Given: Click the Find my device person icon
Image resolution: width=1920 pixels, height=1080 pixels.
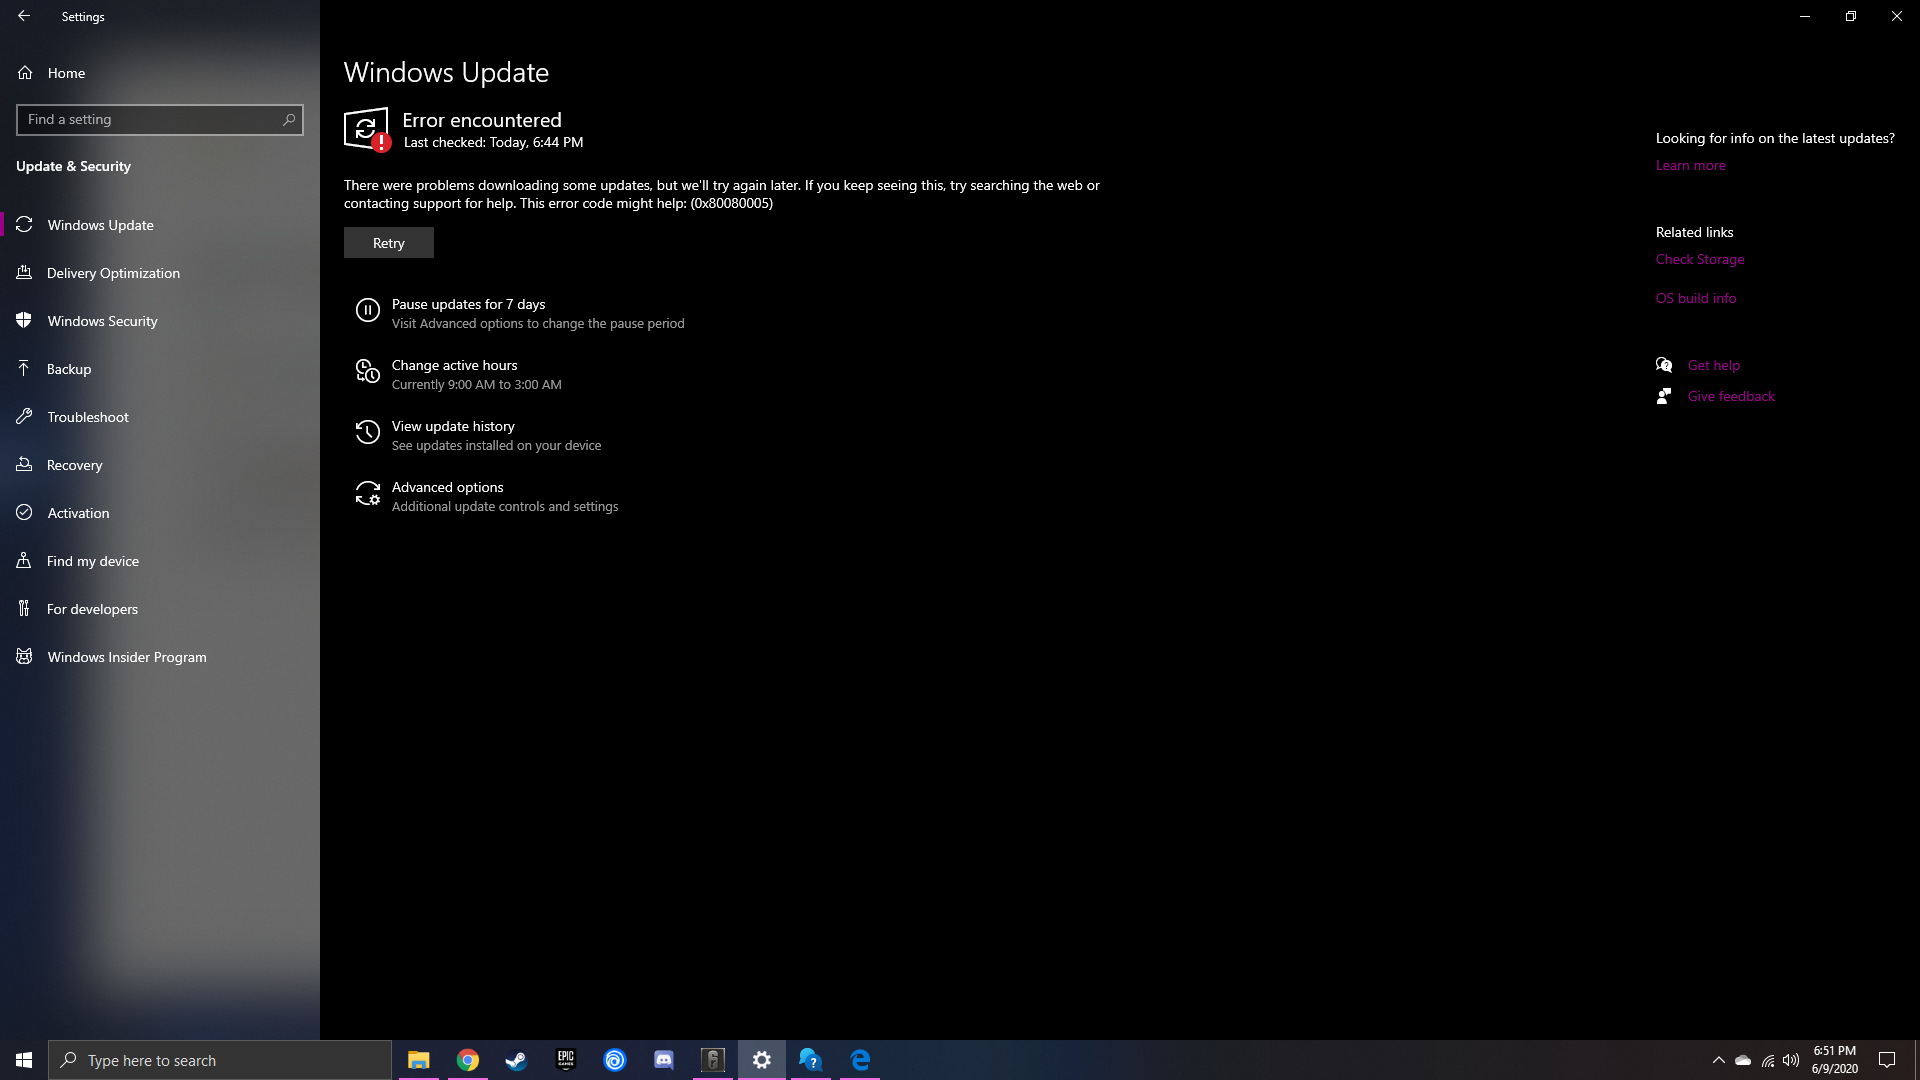Looking at the screenshot, I should [24, 561].
